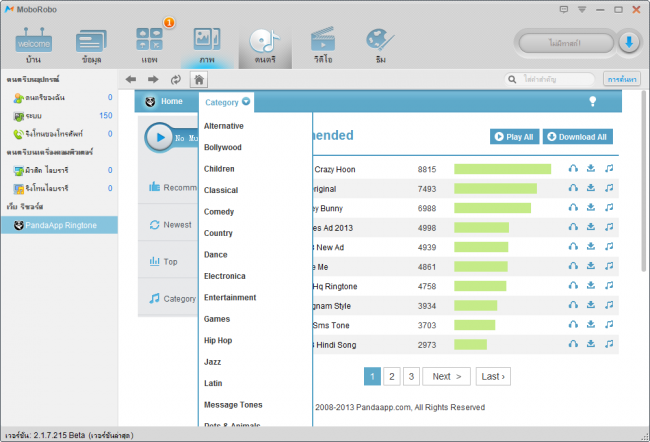Screen dimensions: 650x442
Task: Select PandaApp Ringtone in sidebar
Action: click(x=59, y=225)
